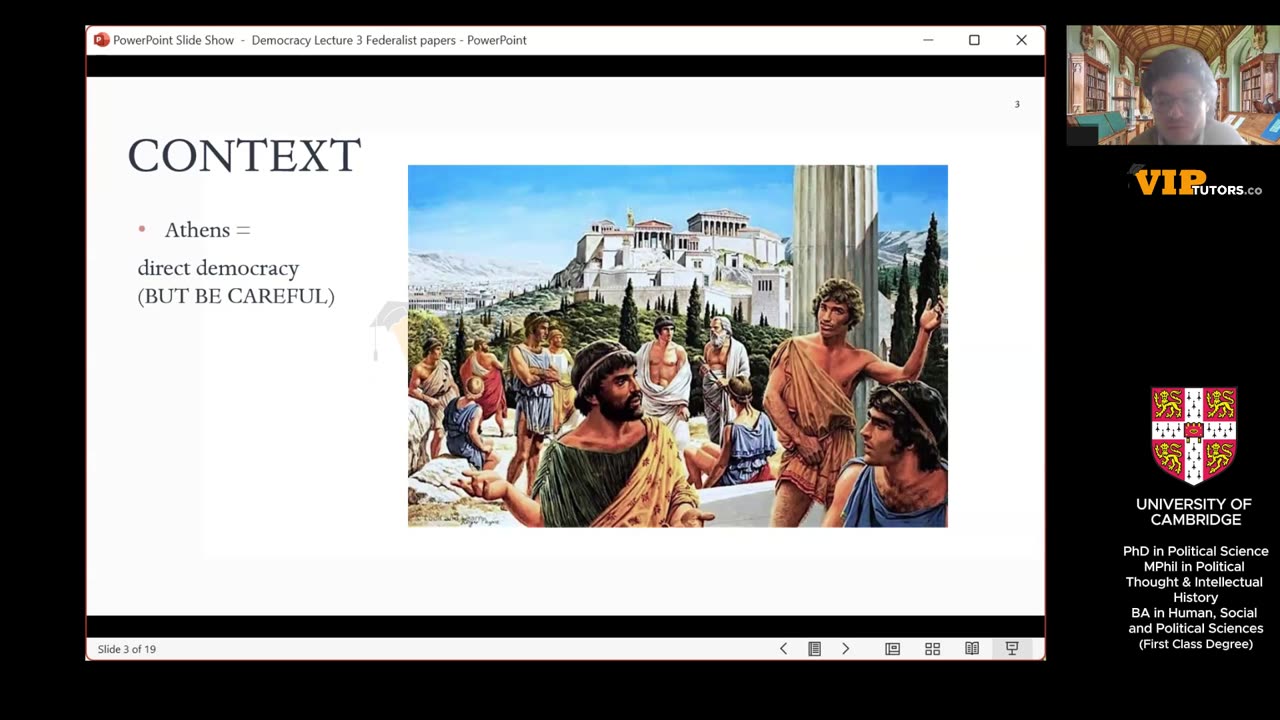Minimize the PowerPoint Slide Show window
Viewport: 1280px width, 720px height.
point(928,40)
